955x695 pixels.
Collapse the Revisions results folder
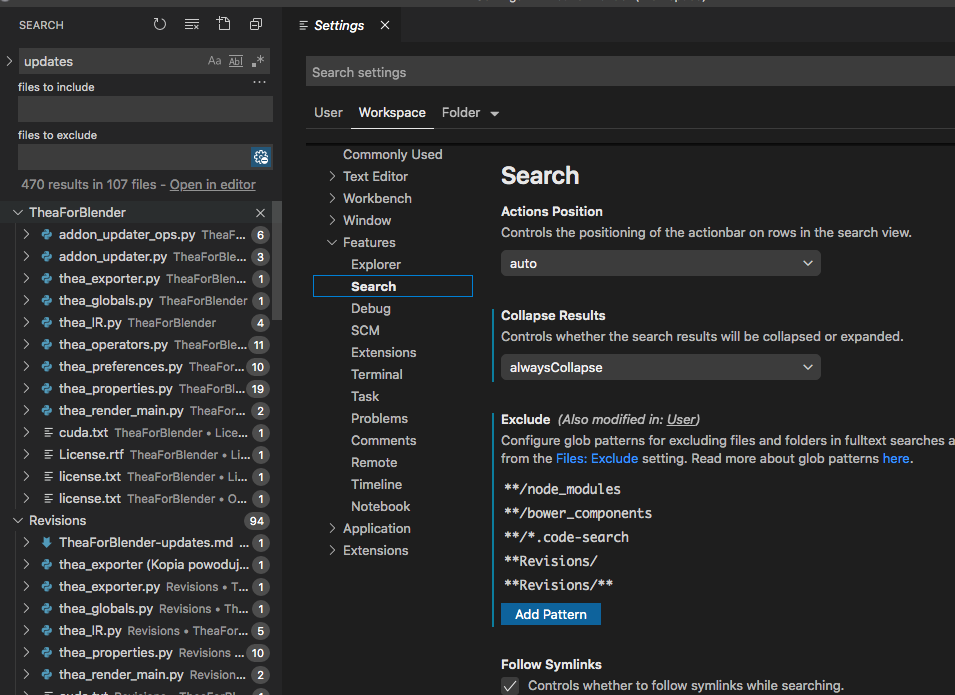point(18,521)
